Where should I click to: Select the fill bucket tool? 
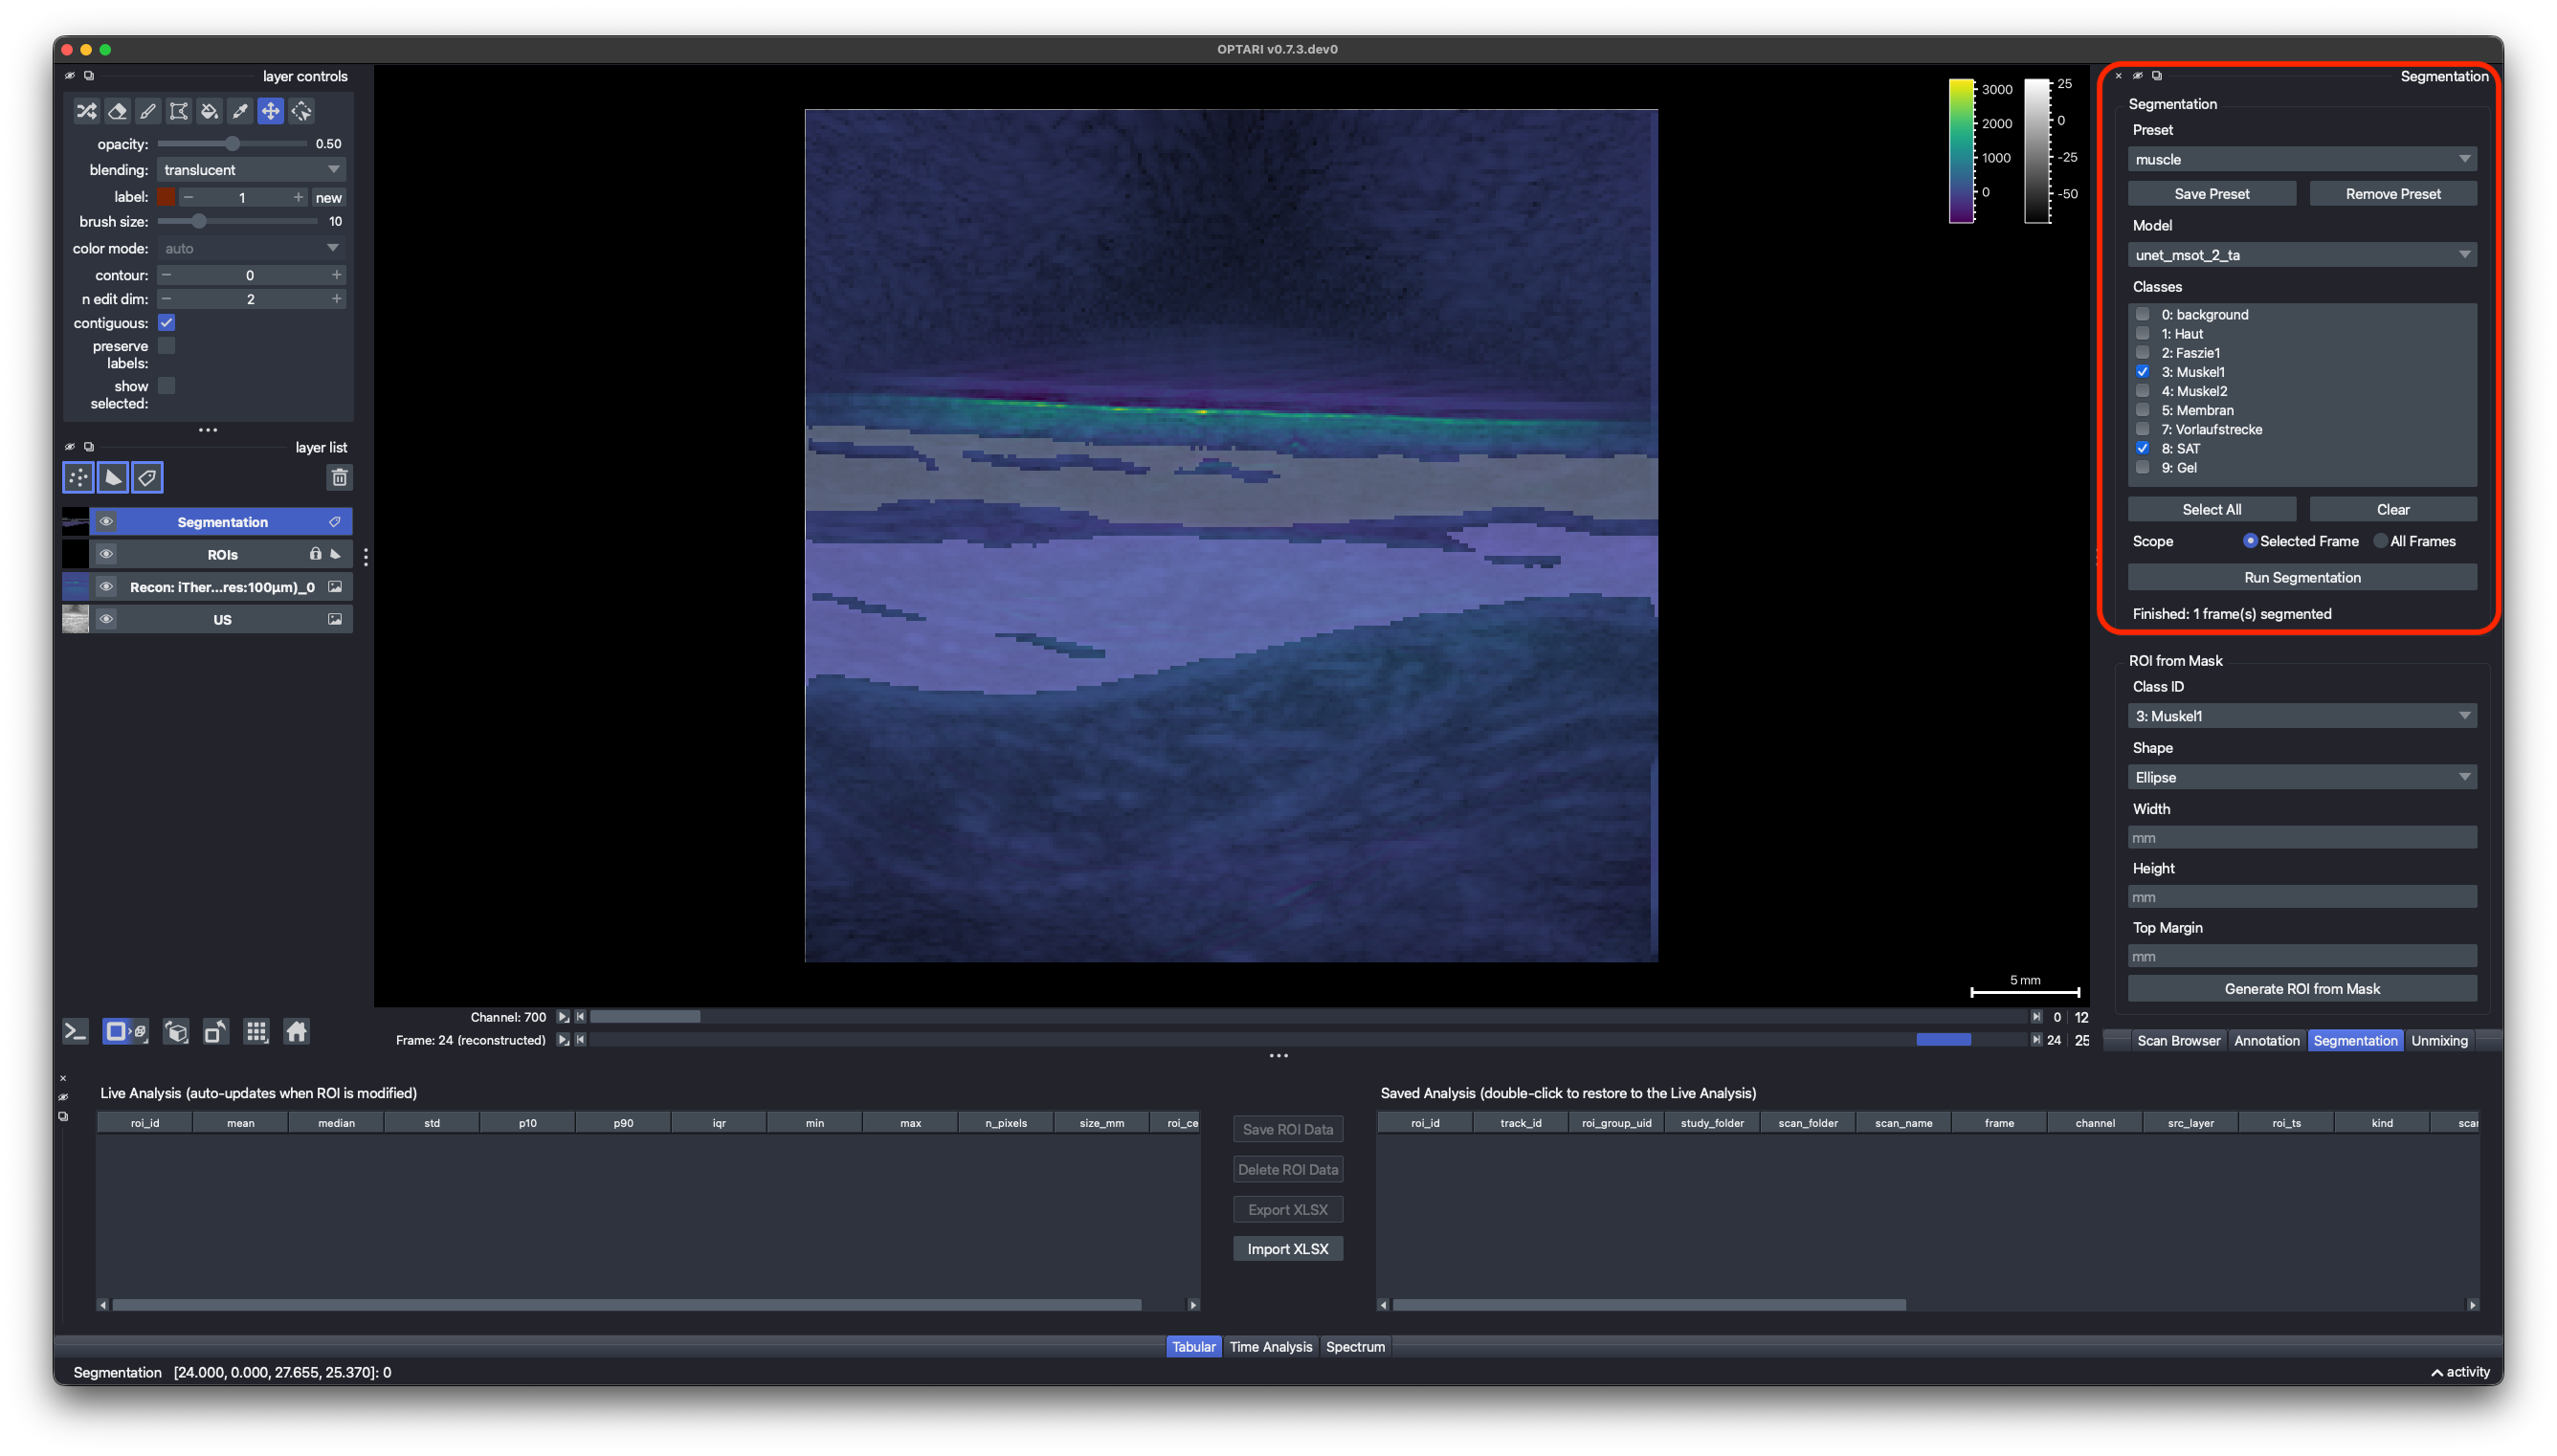209,111
